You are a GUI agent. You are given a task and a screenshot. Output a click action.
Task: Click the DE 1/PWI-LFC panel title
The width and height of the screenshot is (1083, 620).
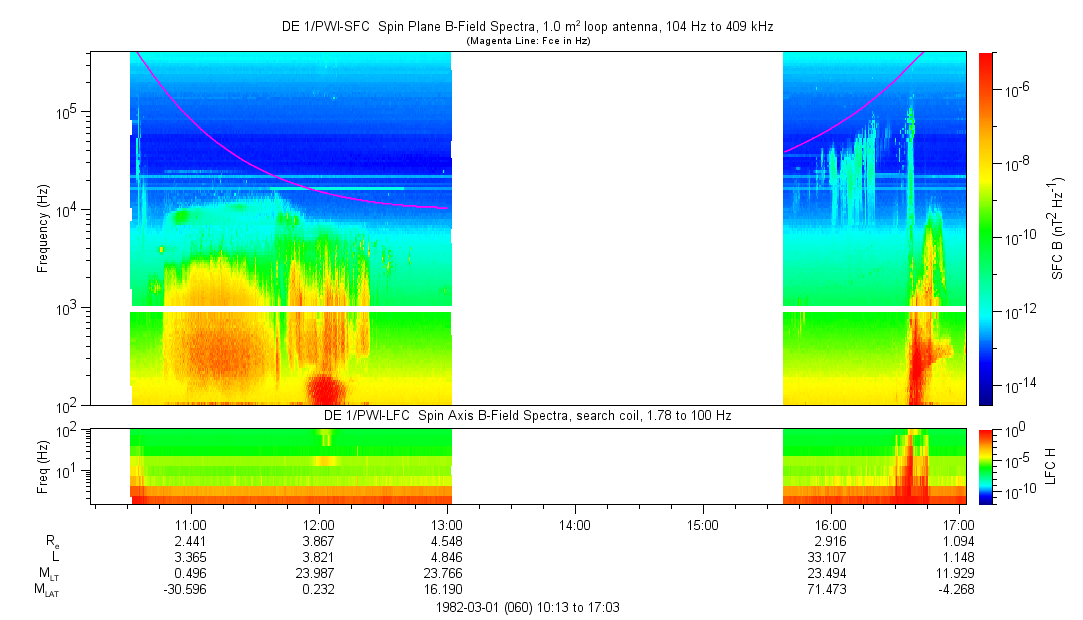(x=526, y=415)
